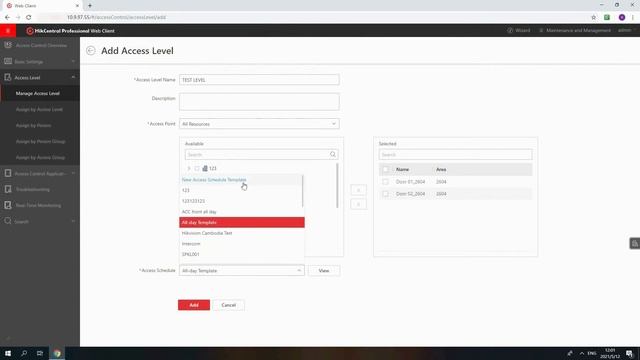Screen dimensions: 640x360
Task: Collapse the Access Schedule dropdown arrow
Action: tap(299, 271)
